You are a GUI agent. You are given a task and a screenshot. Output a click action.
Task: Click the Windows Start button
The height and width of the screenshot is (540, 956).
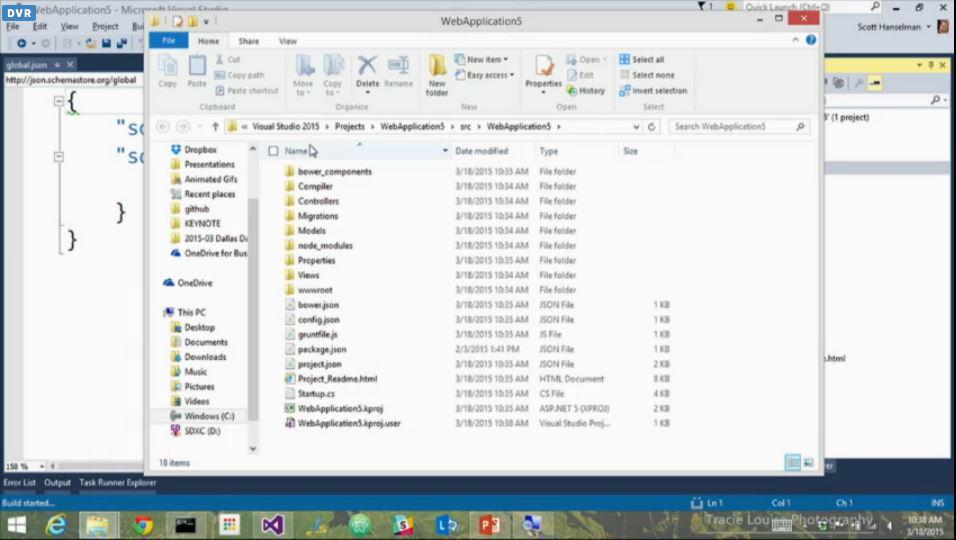(16, 525)
